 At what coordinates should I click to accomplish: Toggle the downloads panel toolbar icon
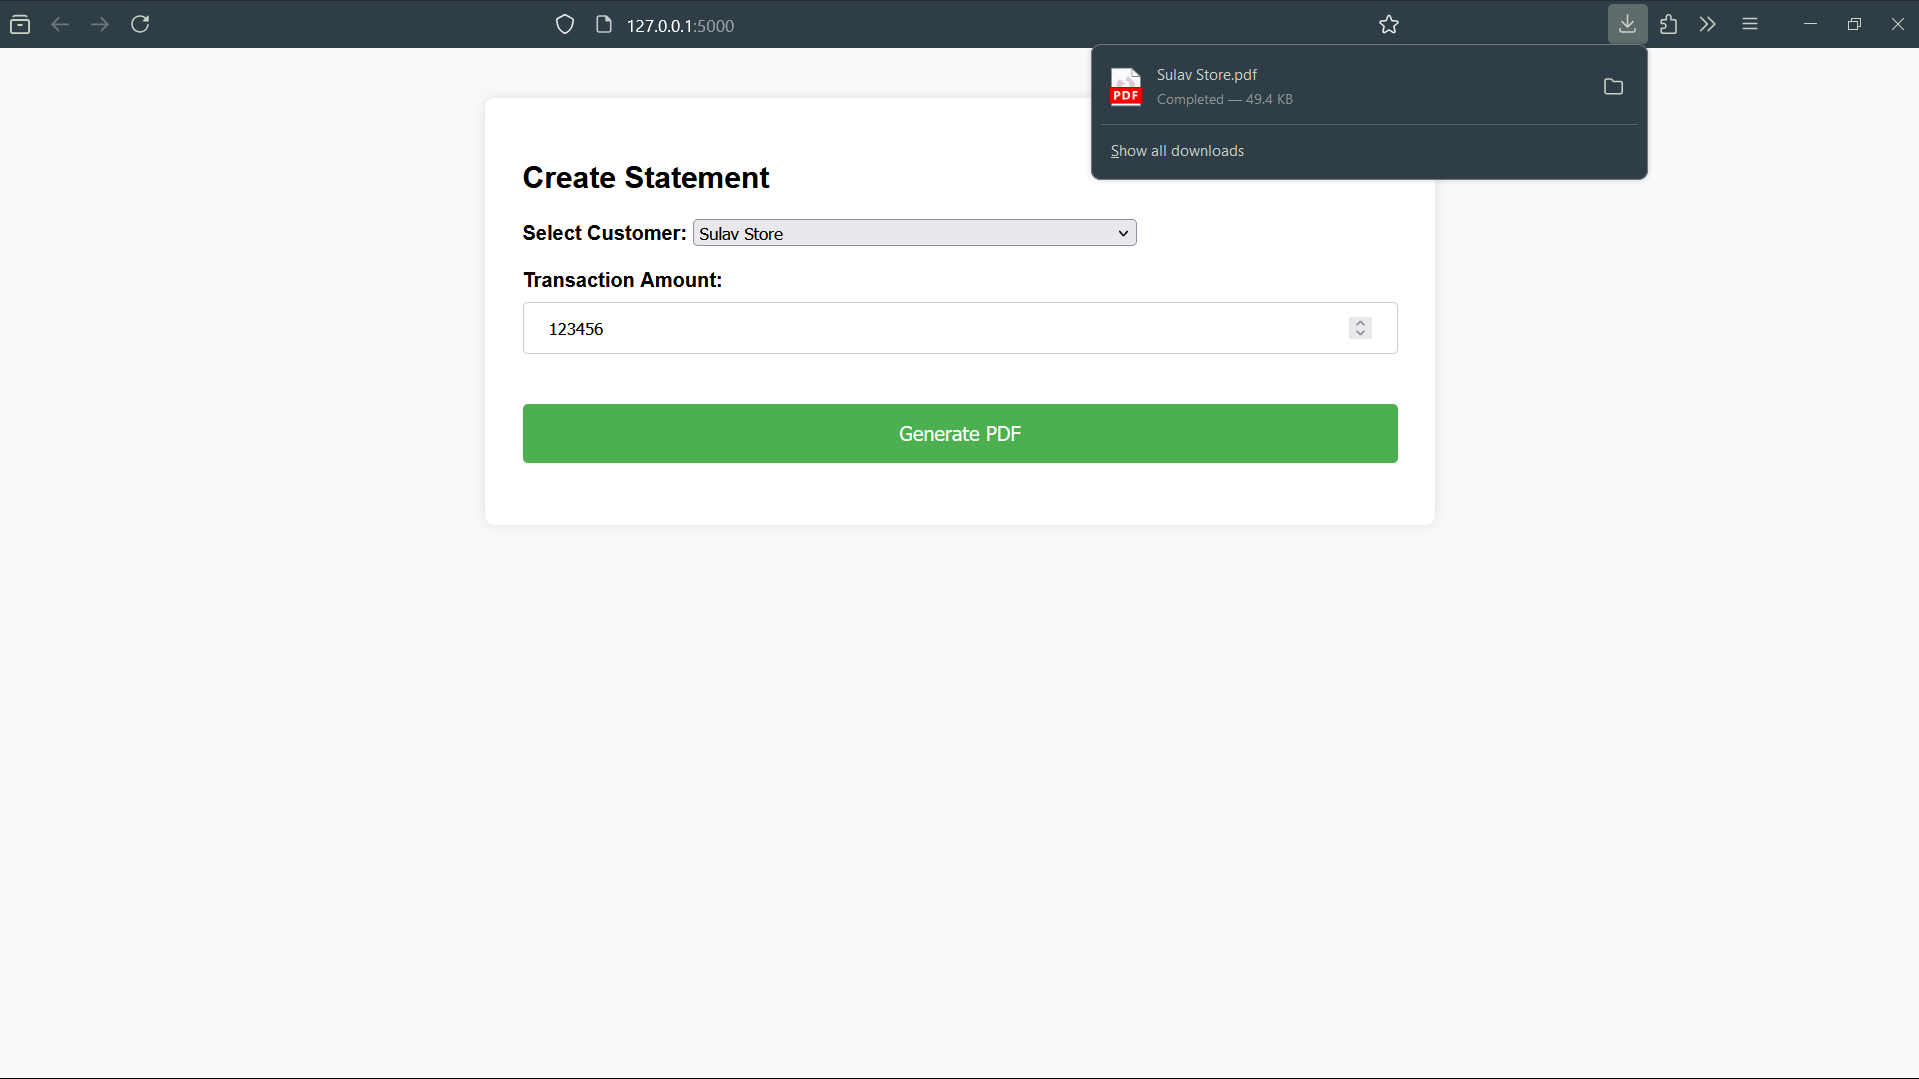[x=1627, y=24]
